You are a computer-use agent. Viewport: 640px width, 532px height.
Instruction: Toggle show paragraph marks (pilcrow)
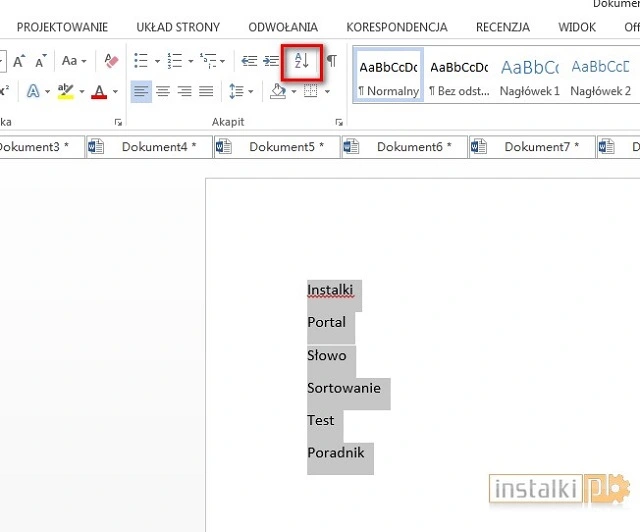[332, 61]
